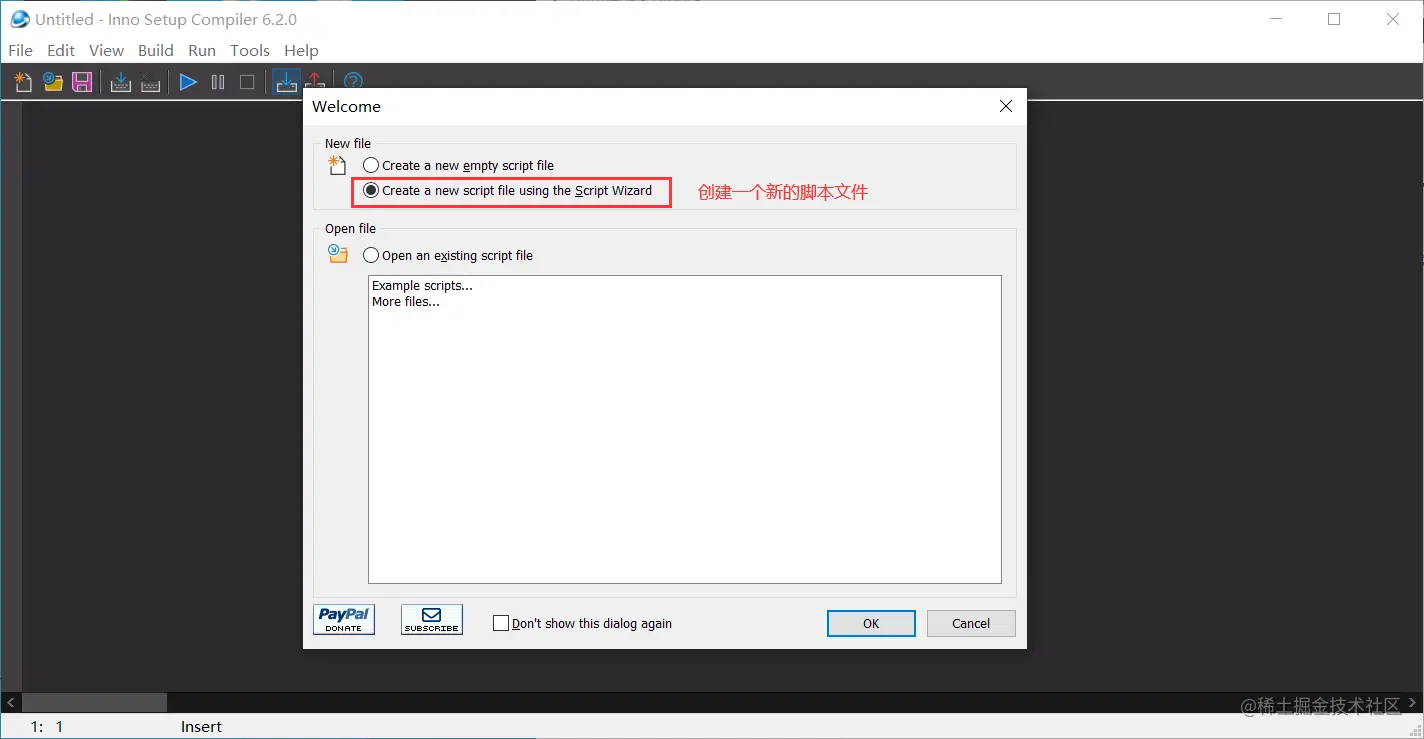The width and height of the screenshot is (1424, 739).
Task: Click the Save floppy disk icon
Action: click(x=83, y=82)
